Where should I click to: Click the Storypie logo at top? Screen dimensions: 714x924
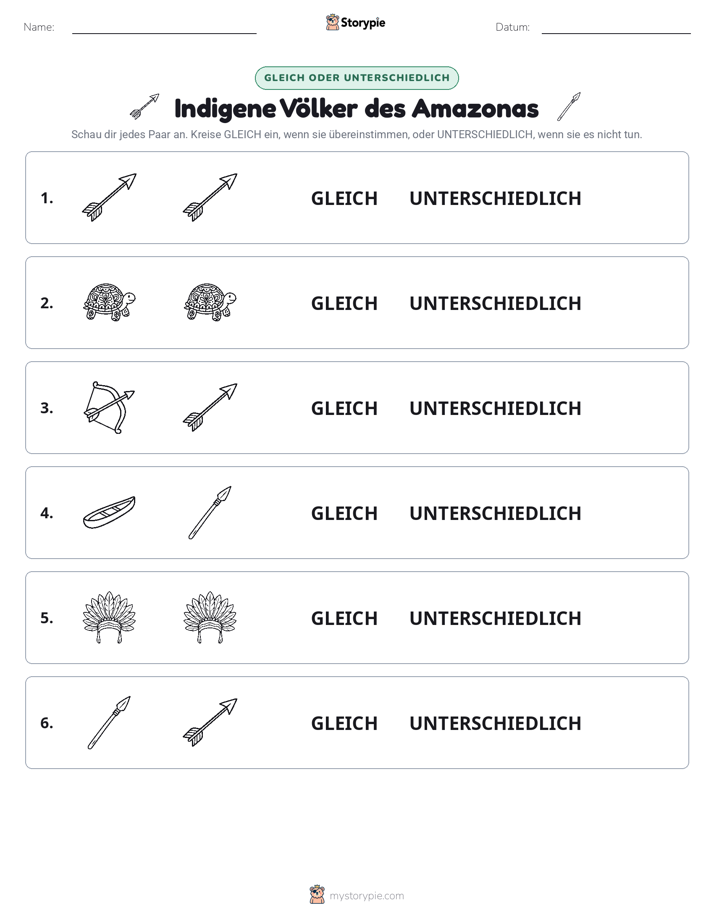pos(355,22)
